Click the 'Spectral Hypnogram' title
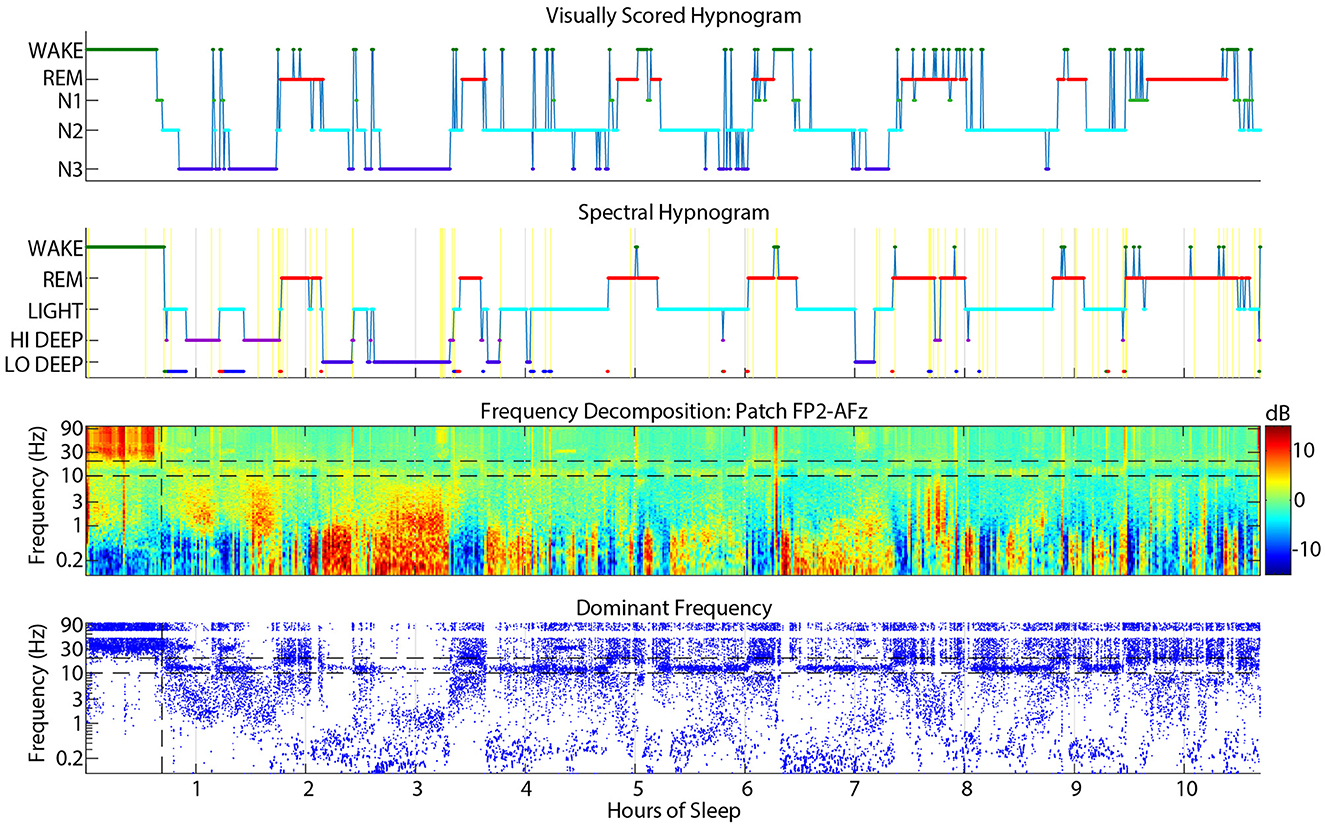The height and width of the screenshot is (827, 1325). click(x=673, y=213)
